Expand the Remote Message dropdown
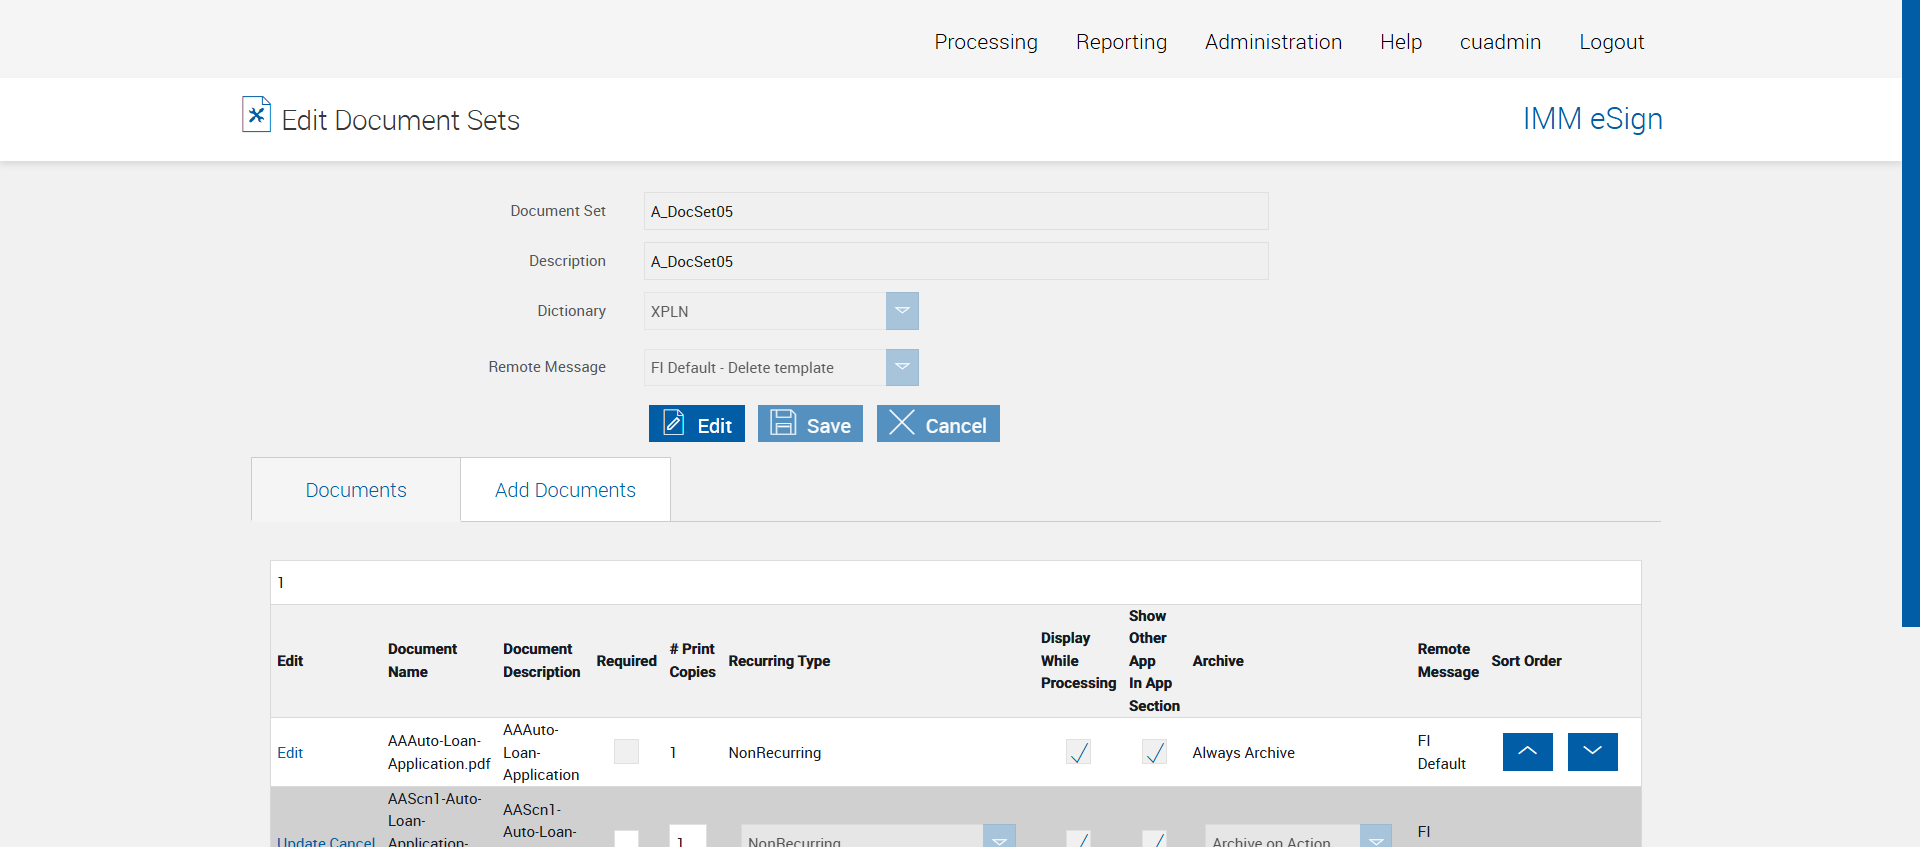This screenshot has height=847, width=1920. coord(901,367)
